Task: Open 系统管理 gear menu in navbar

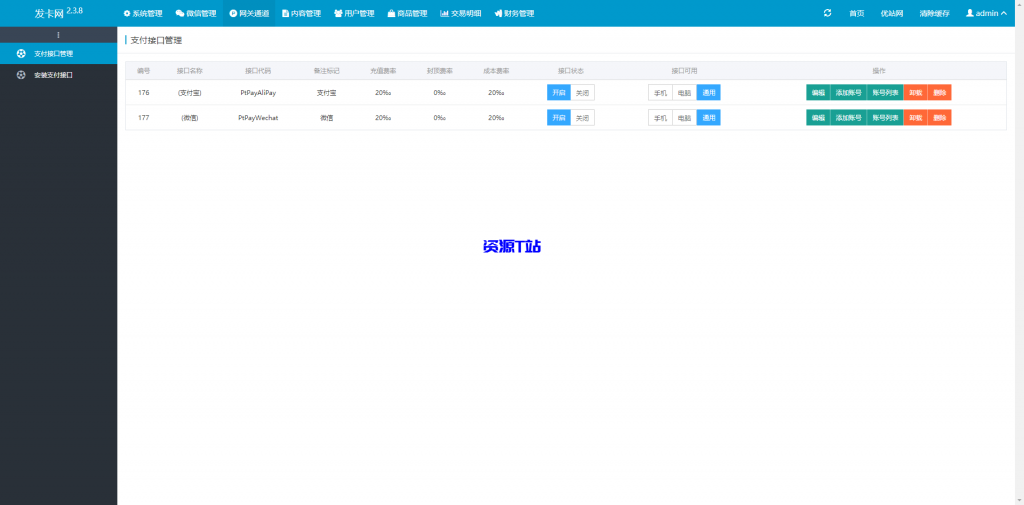Action: click(142, 14)
